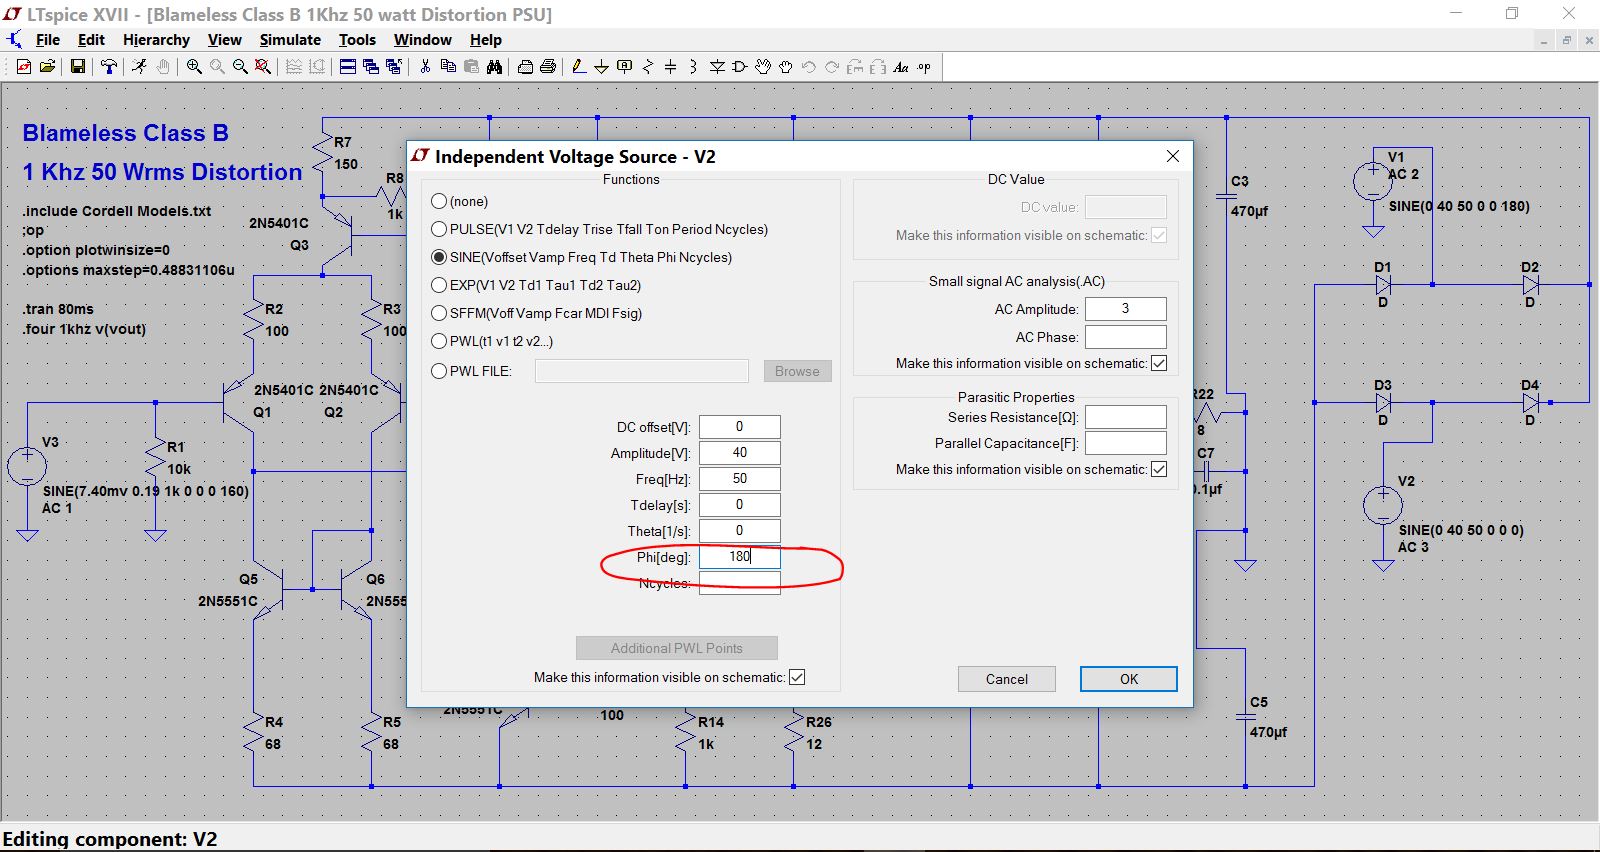This screenshot has height=852, width=1600.
Task: Click the Phi[deg] input field
Action: [x=740, y=557]
